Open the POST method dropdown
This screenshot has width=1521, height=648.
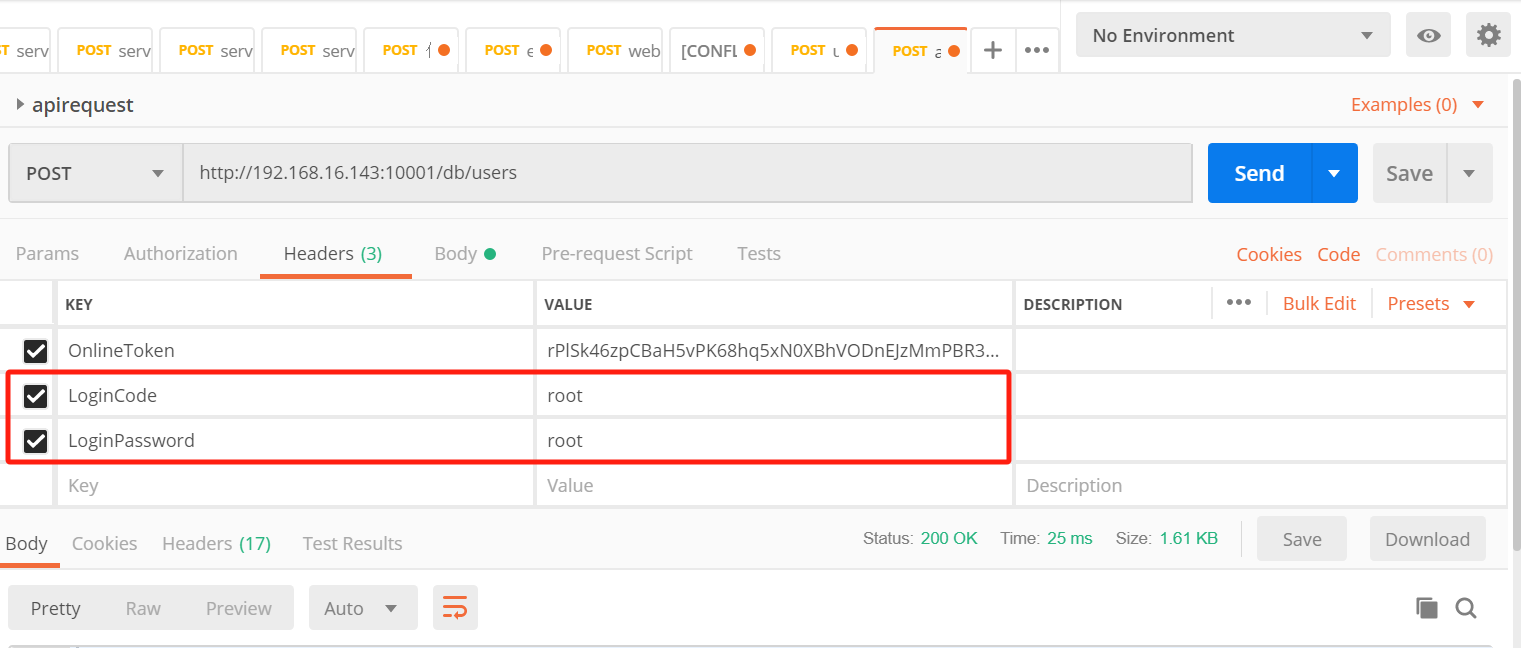coord(95,174)
